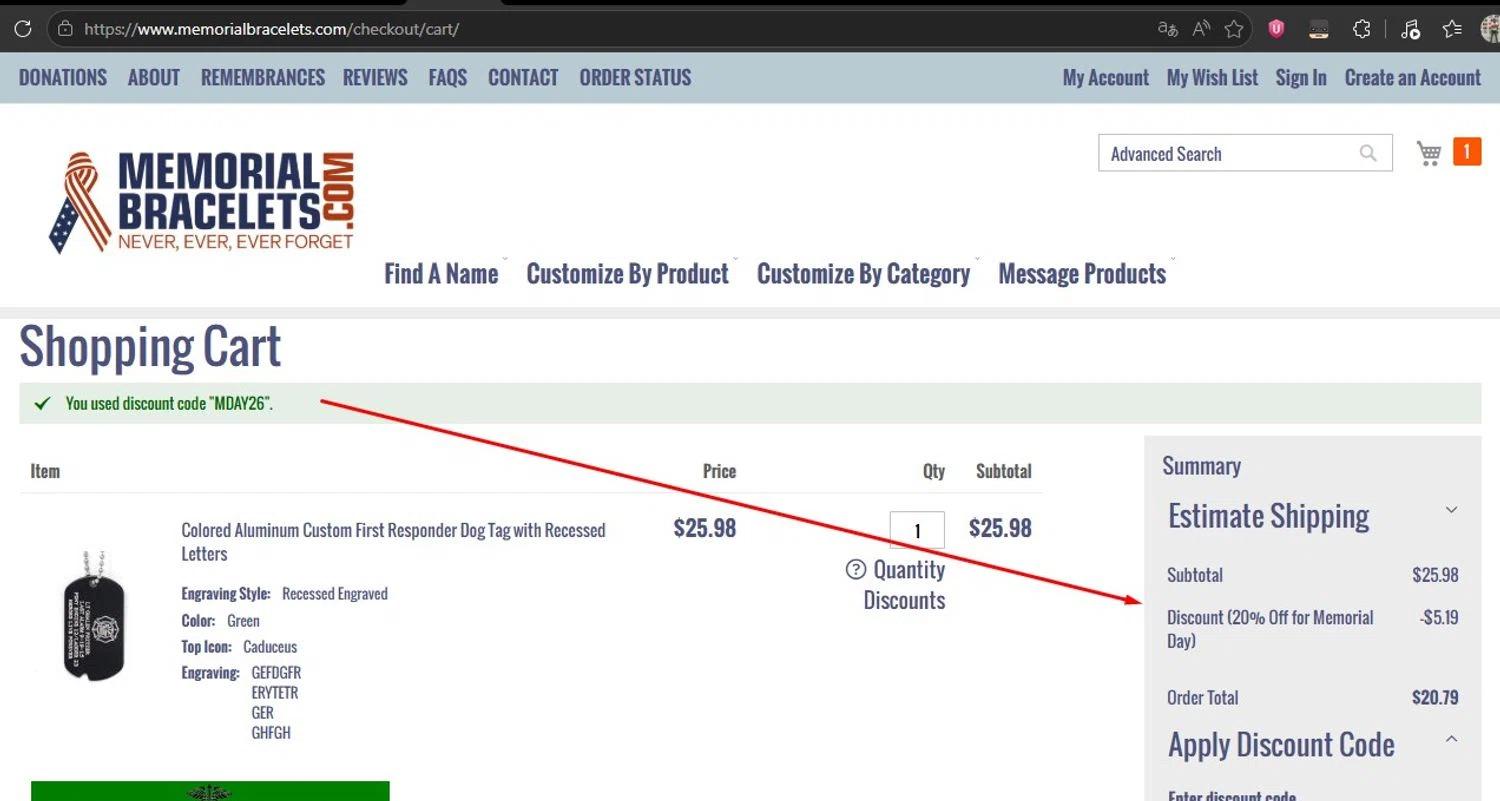Open the browser profile avatar
The image size is (1500, 801).
(1490, 29)
